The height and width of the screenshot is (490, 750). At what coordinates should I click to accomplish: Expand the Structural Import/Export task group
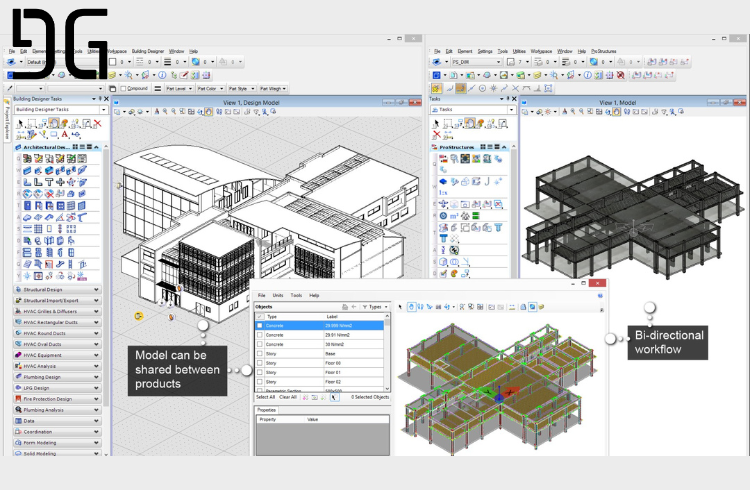(57, 301)
